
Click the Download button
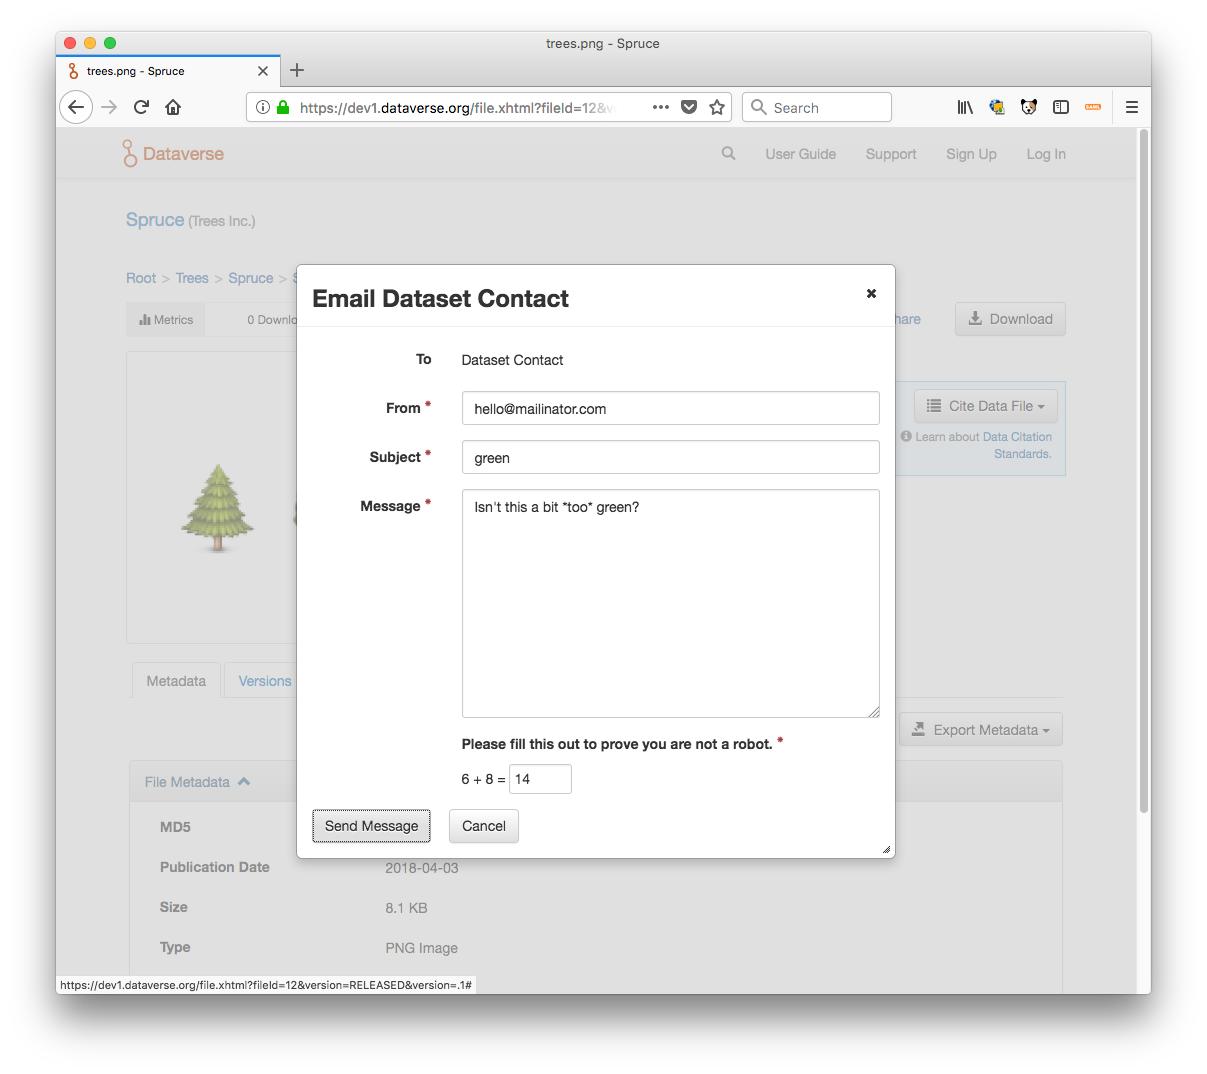(x=1010, y=319)
